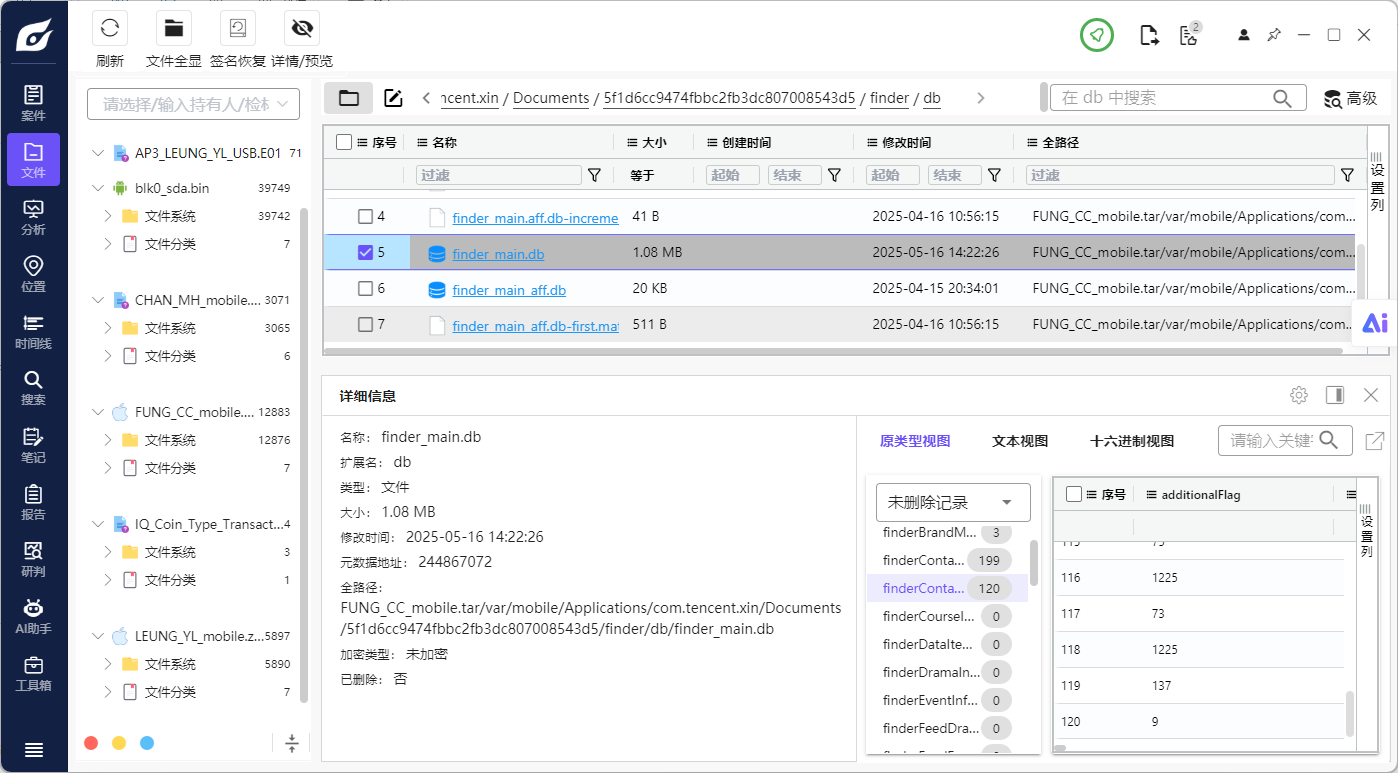Viewport: 1398px width, 773px height.
Task: Open the 请选择/输入持有人/检材 dropdown
Action: point(194,104)
